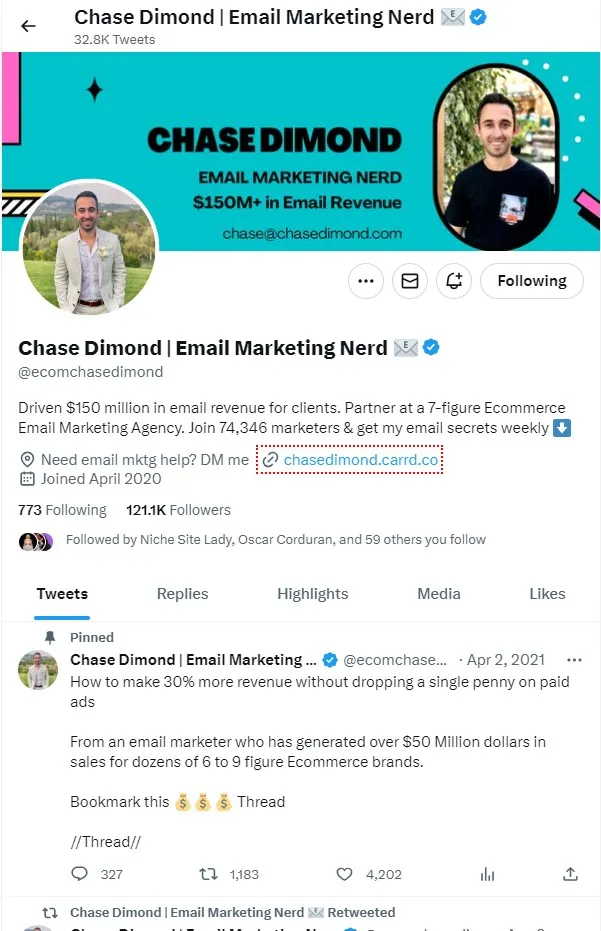Share the pinned tweet using the share icon

pos(570,873)
